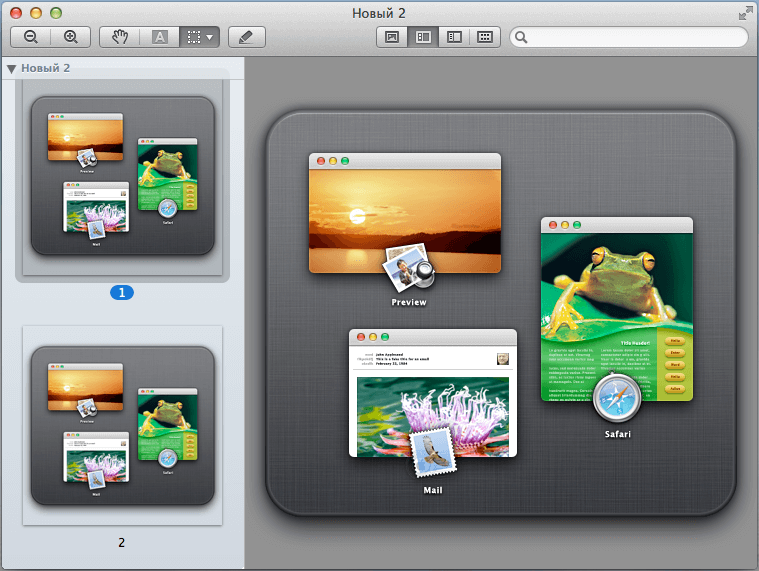Enter full screen with the corner arrows
This screenshot has height=571, width=759.
[745, 14]
